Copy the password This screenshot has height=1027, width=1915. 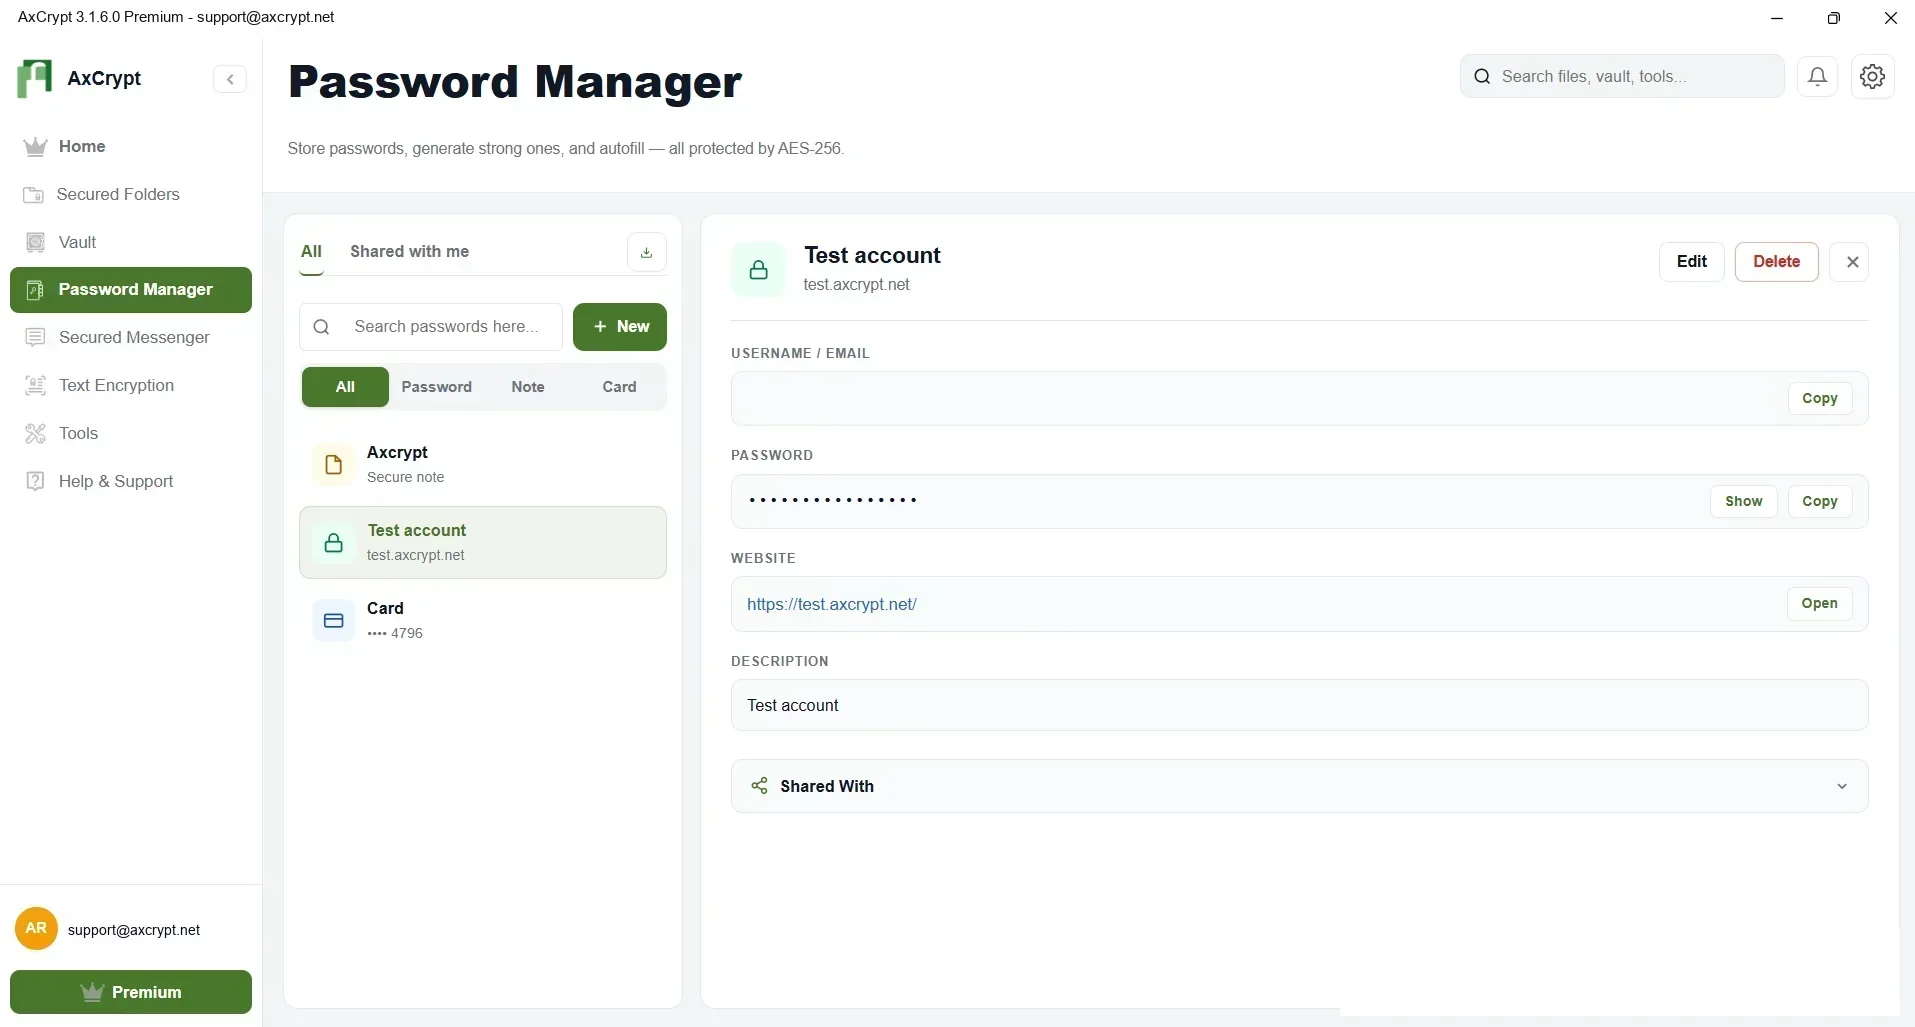tap(1820, 501)
